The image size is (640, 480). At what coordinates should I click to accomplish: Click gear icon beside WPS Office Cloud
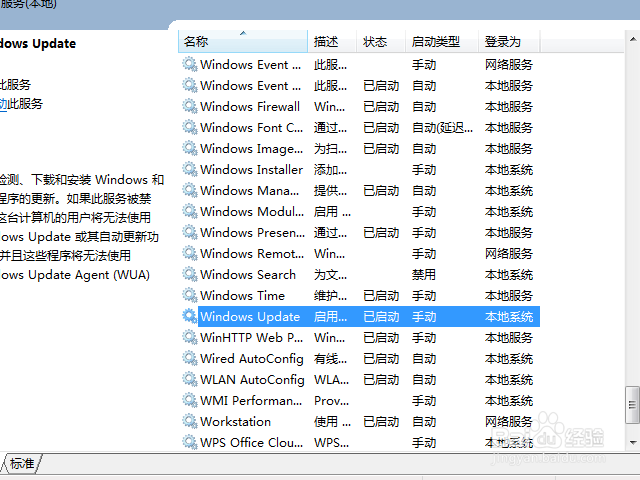(x=190, y=443)
